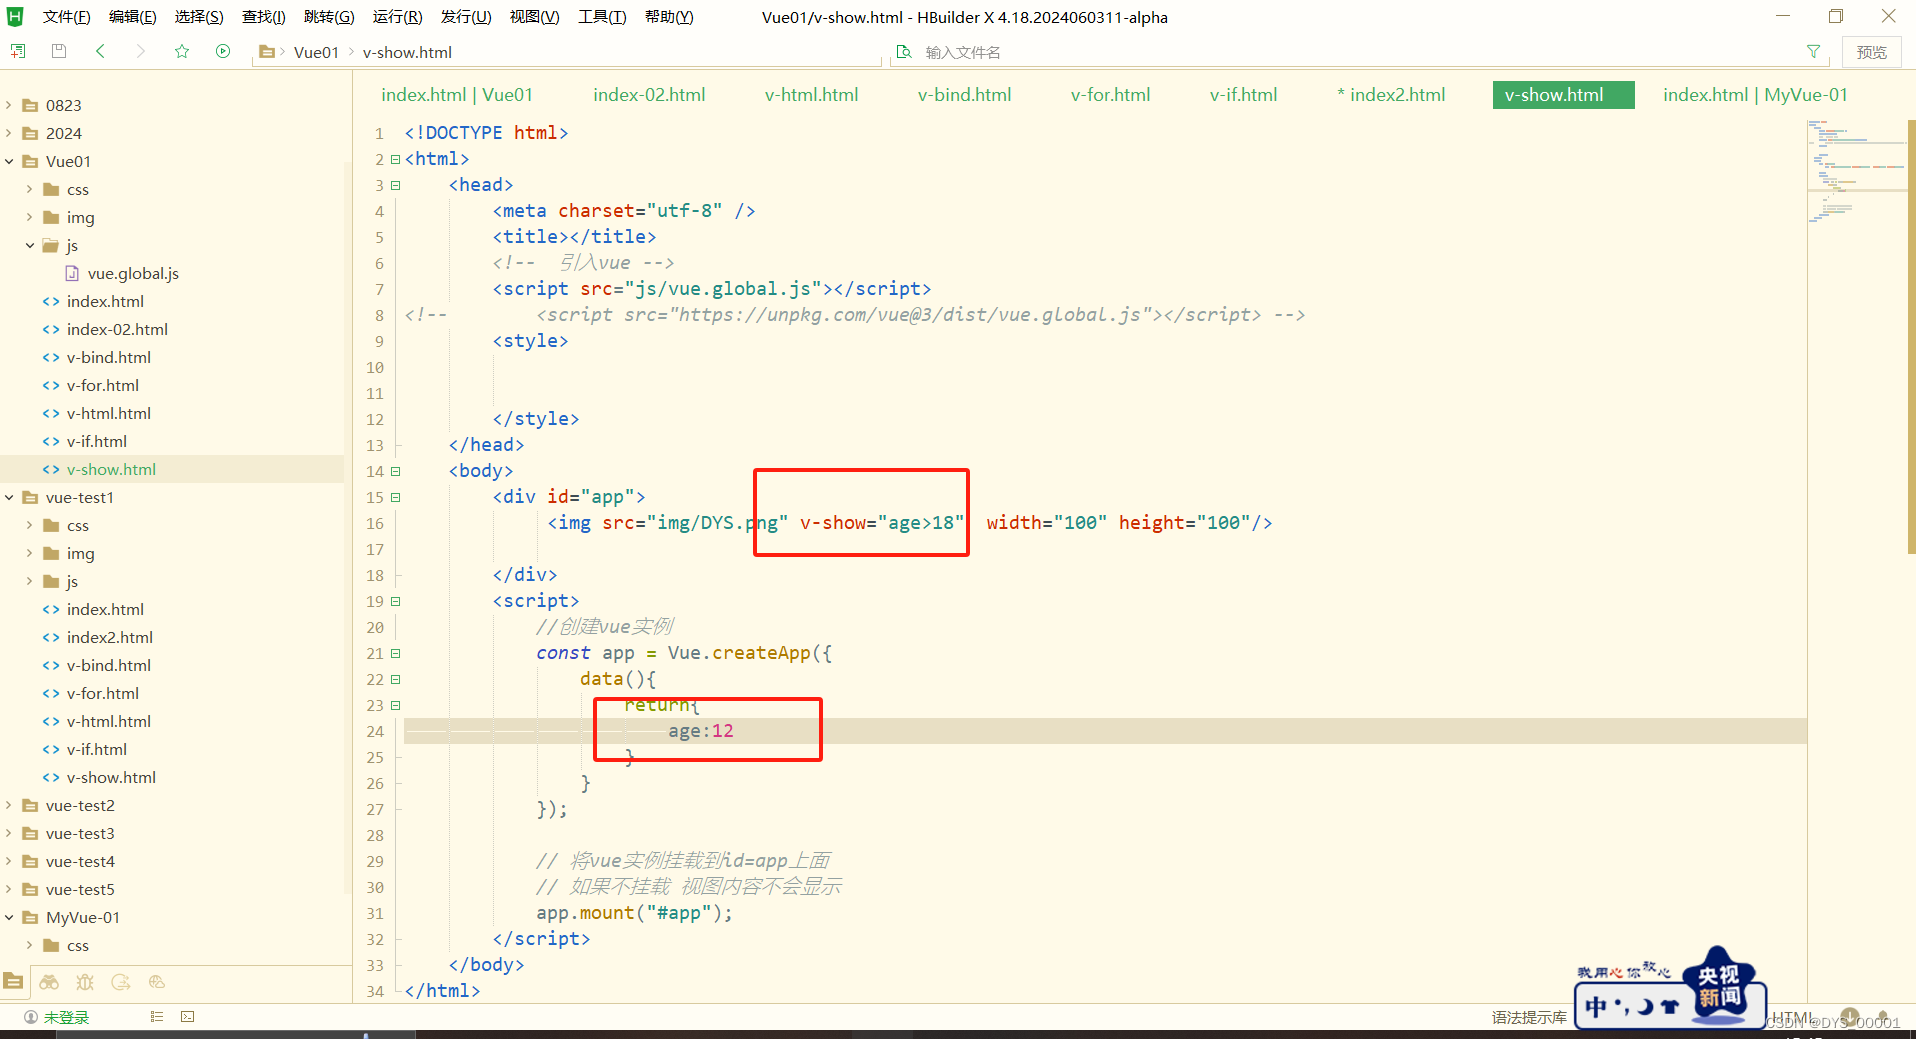This screenshot has height=1039, width=1916.
Task: Click the breadcrumb folder icon
Action: click(x=267, y=52)
